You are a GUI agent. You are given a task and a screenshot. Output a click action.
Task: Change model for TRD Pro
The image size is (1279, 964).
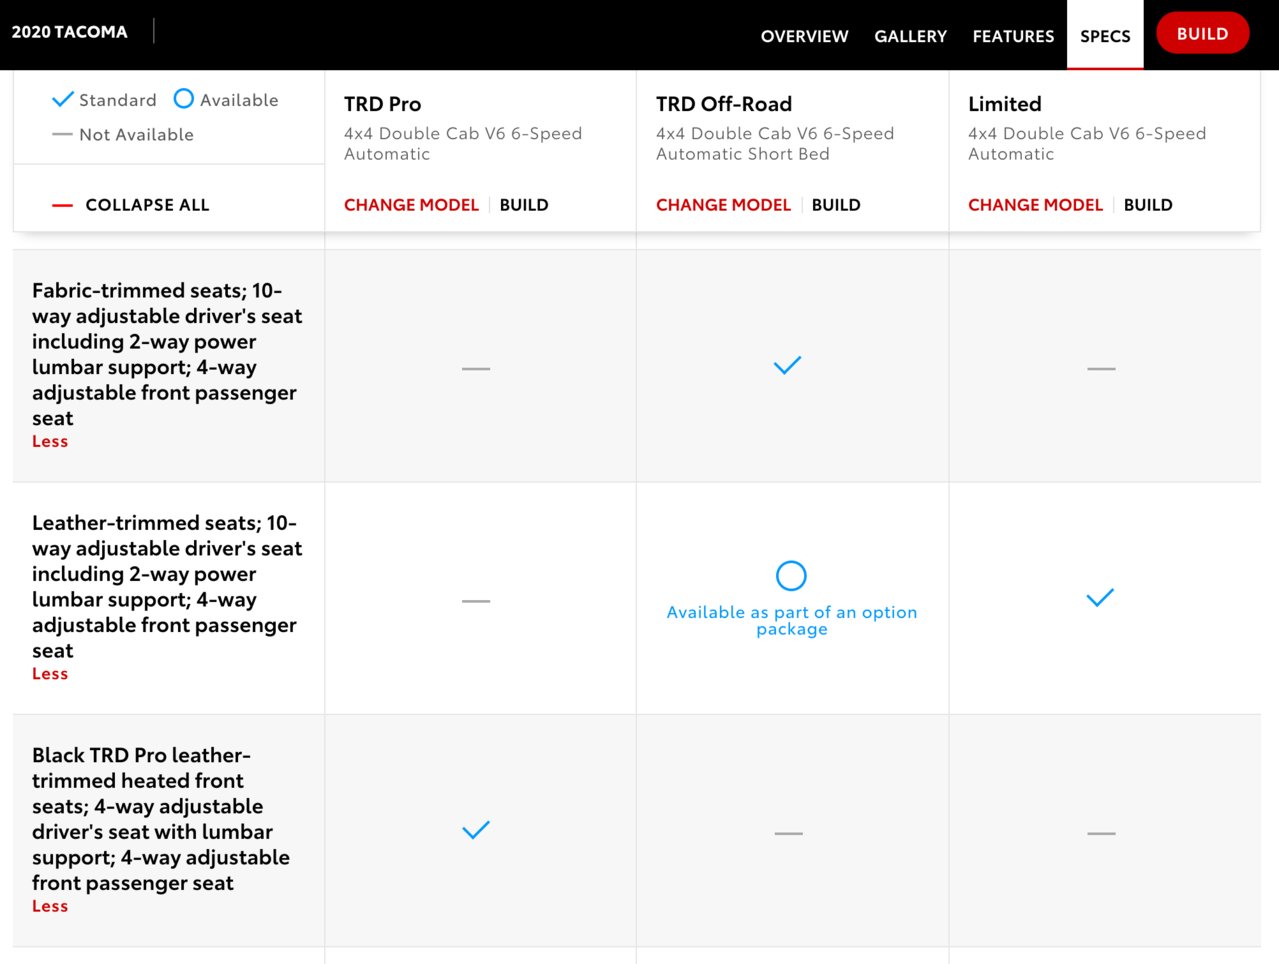pyautogui.click(x=411, y=205)
